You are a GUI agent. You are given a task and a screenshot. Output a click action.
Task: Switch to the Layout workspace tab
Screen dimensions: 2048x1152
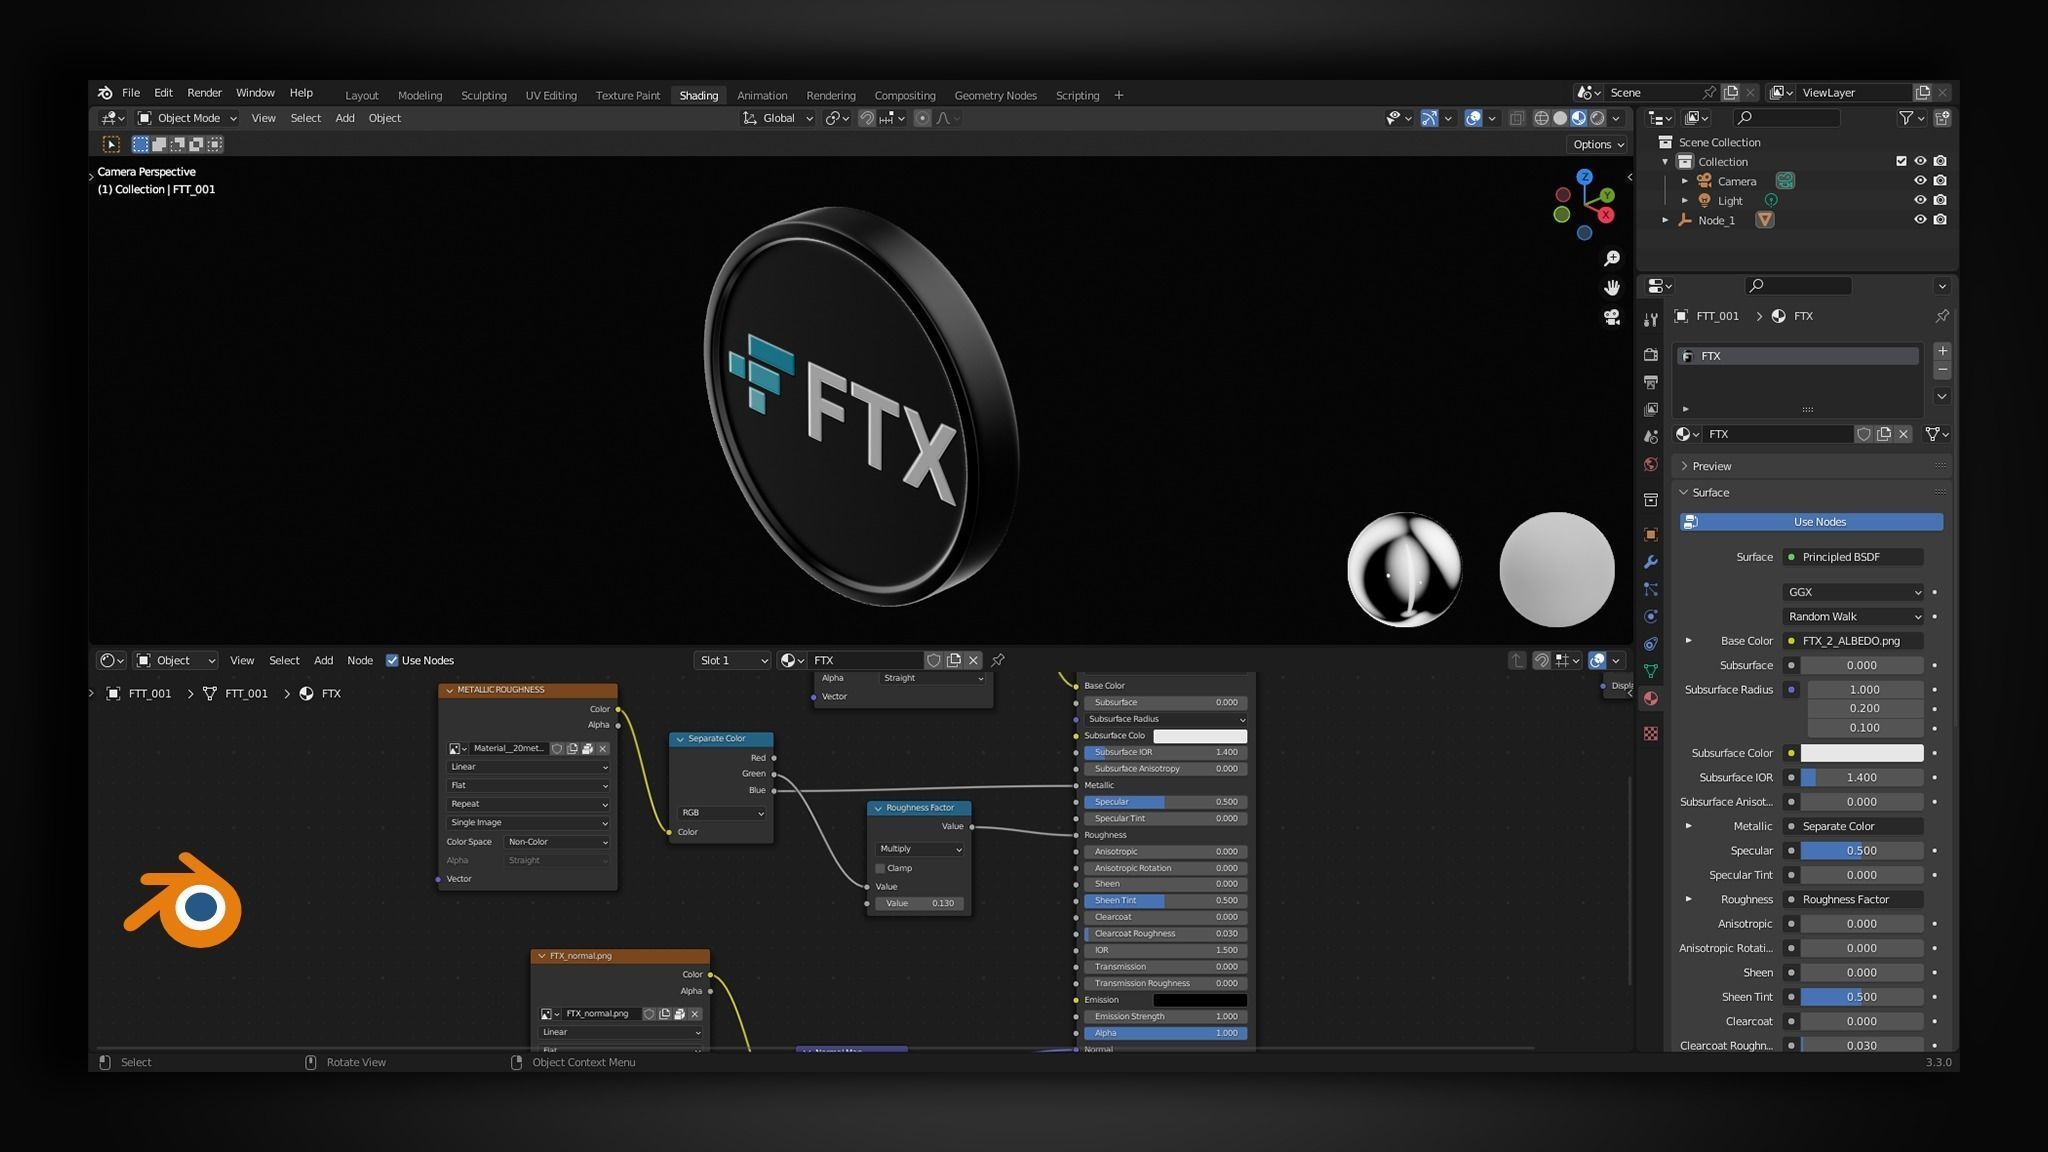pos(362,96)
